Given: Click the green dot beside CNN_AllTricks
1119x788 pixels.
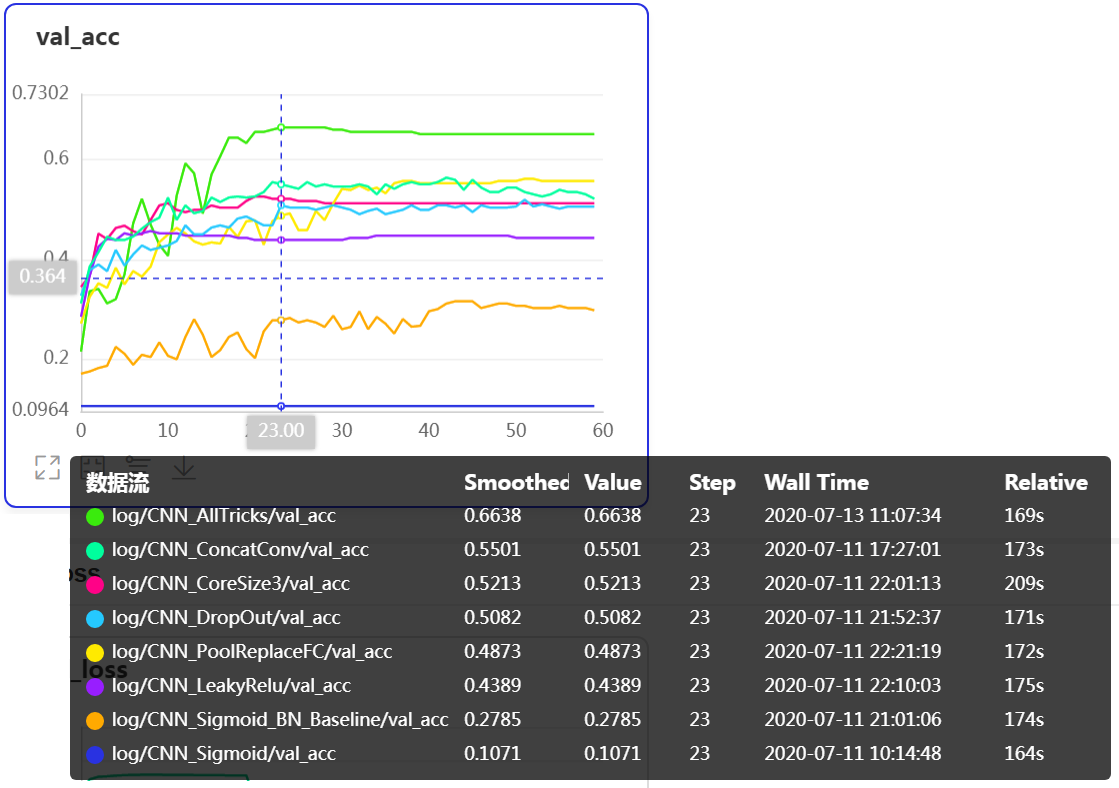Looking at the screenshot, I should (95, 517).
